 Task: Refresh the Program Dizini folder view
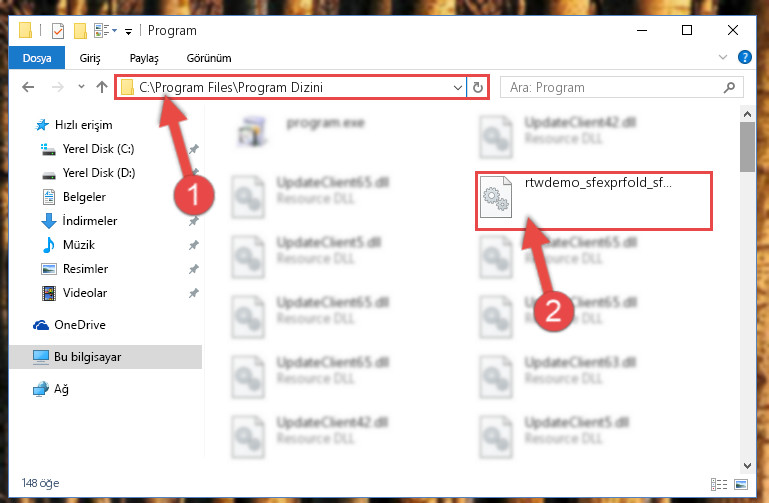(478, 88)
